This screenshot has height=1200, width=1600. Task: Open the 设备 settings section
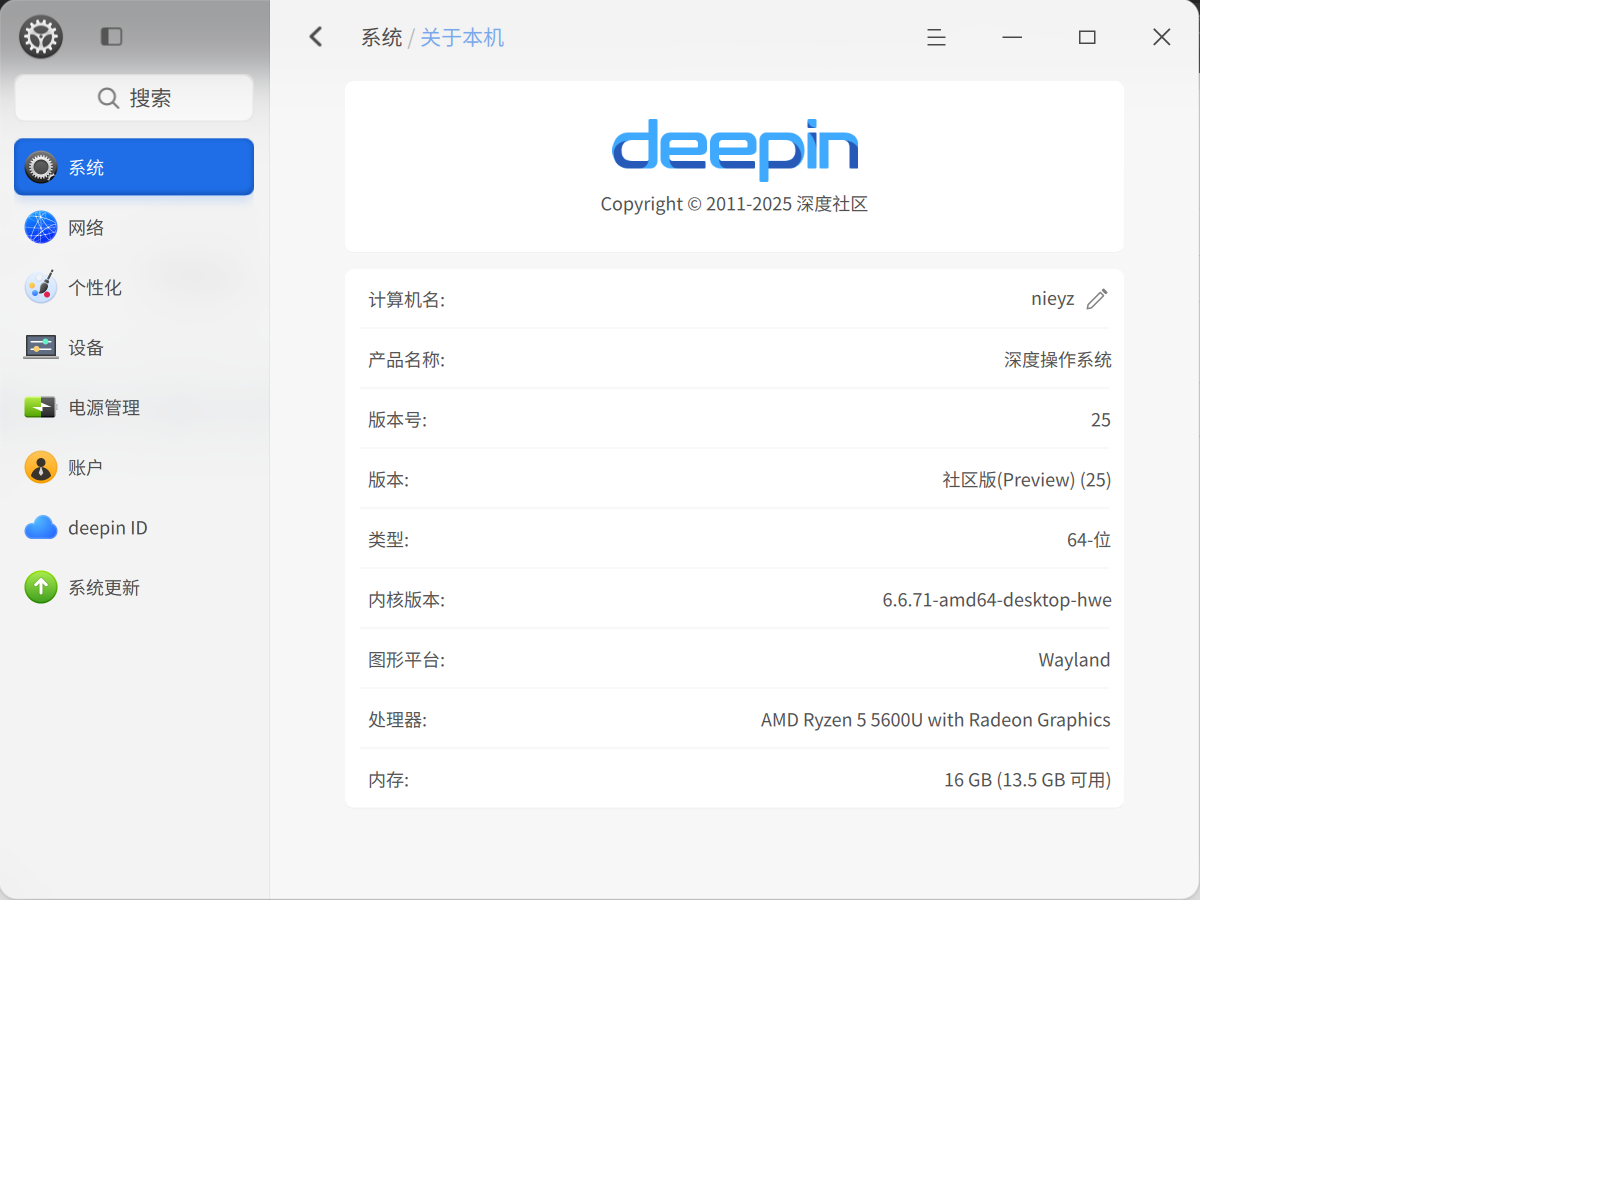(134, 347)
